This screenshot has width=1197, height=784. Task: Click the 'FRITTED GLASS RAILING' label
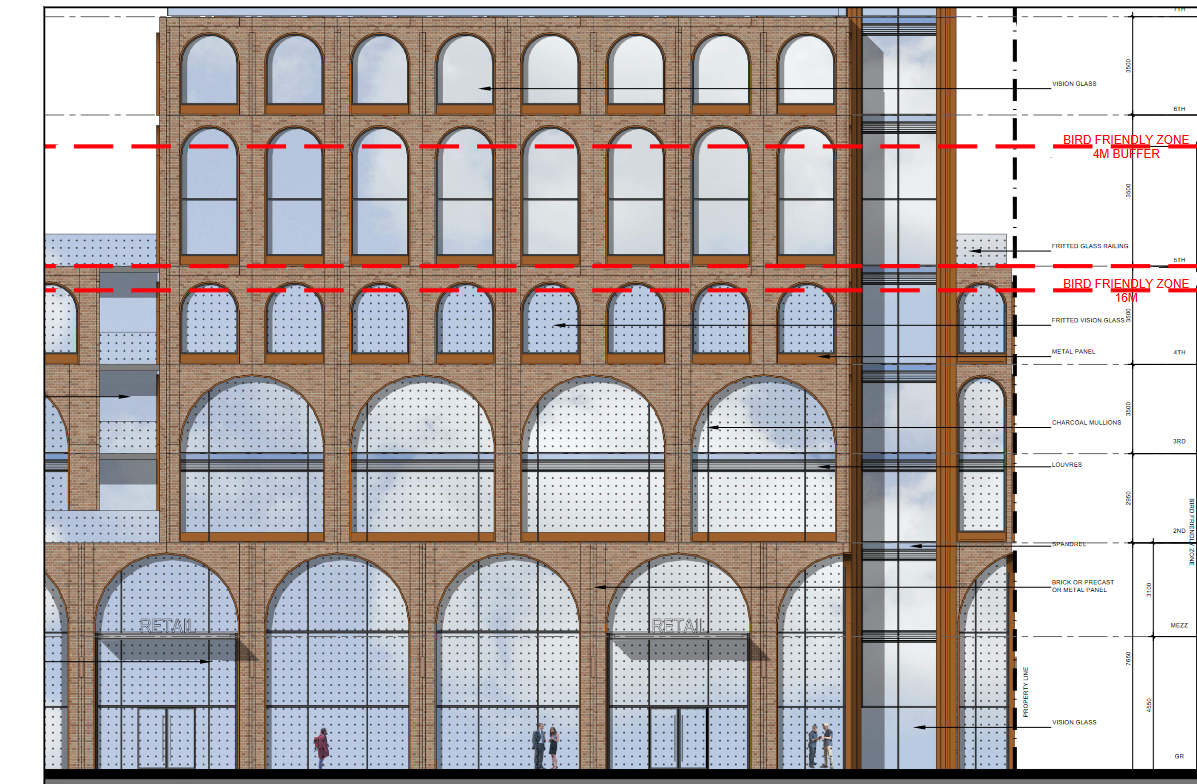click(x=1089, y=246)
